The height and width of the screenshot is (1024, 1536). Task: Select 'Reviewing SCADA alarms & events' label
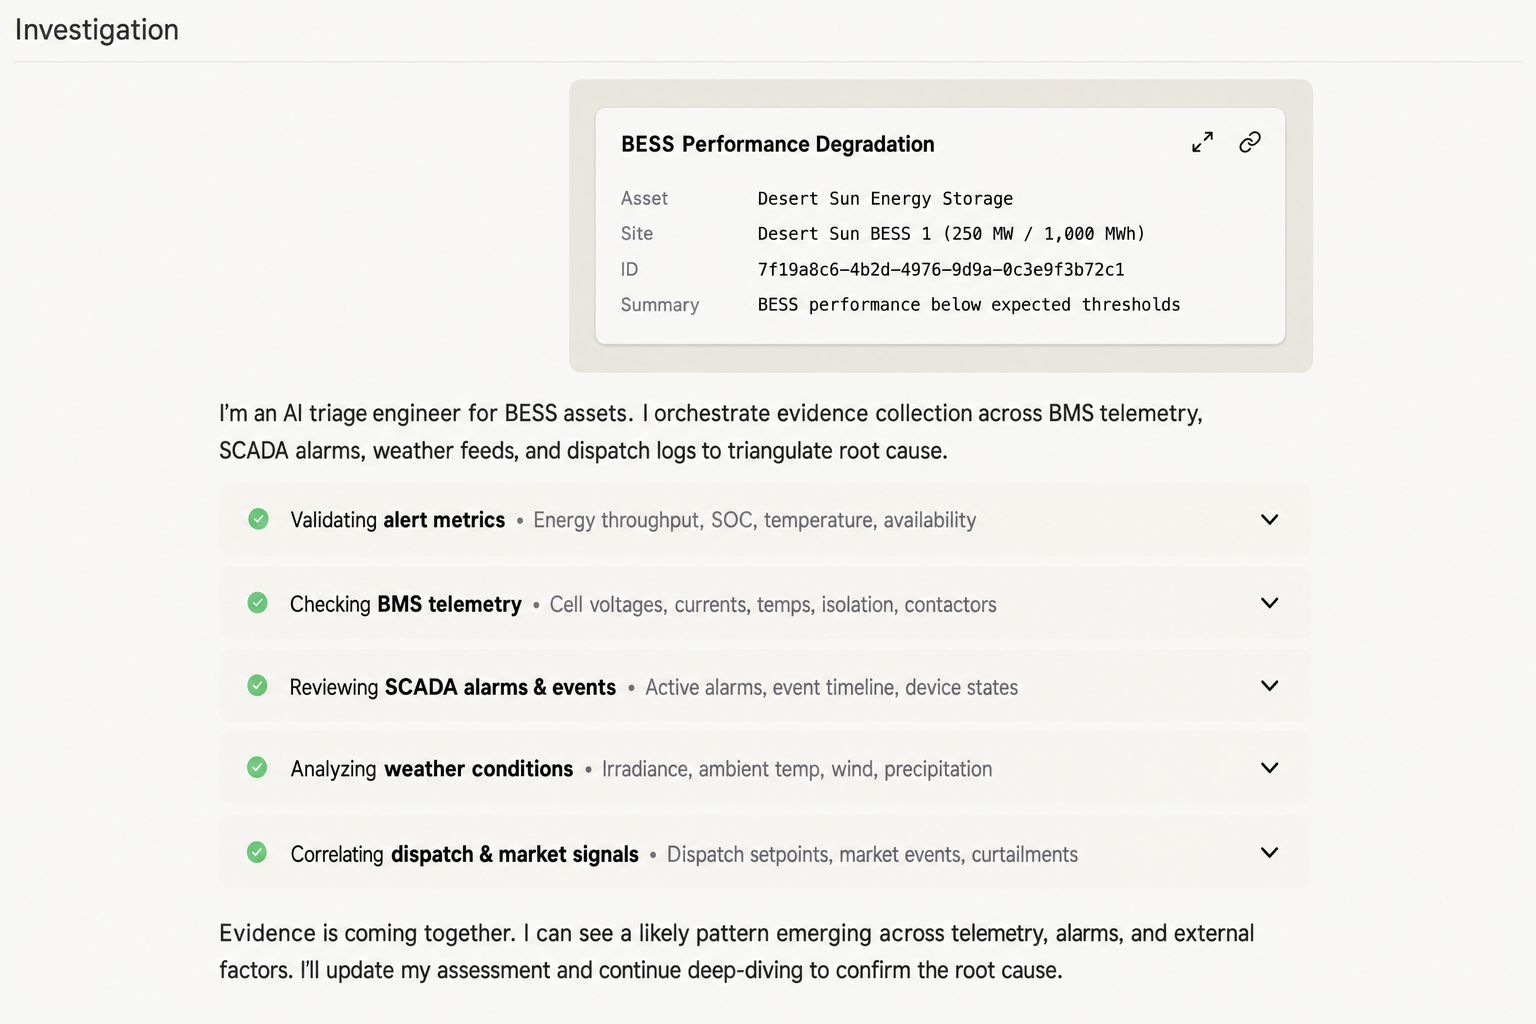(x=452, y=687)
